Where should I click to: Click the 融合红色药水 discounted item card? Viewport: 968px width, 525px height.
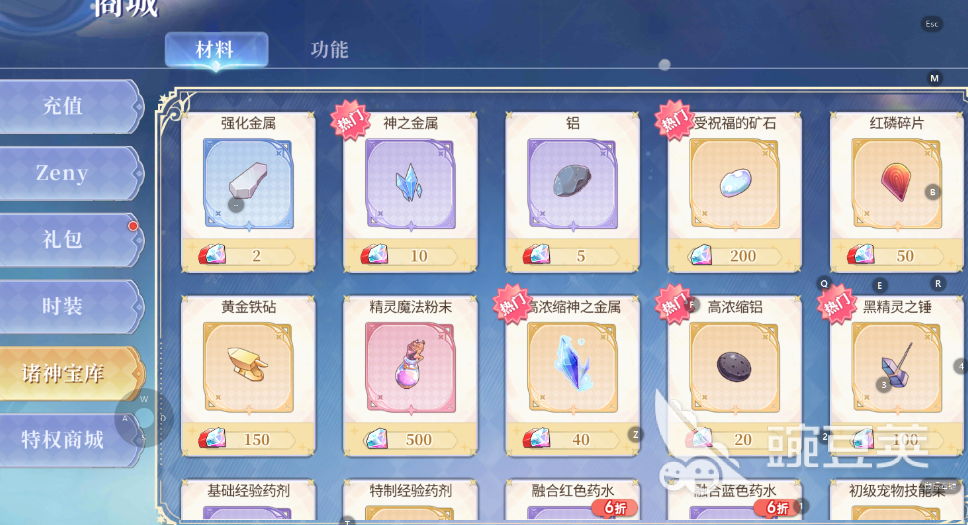[x=573, y=500]
